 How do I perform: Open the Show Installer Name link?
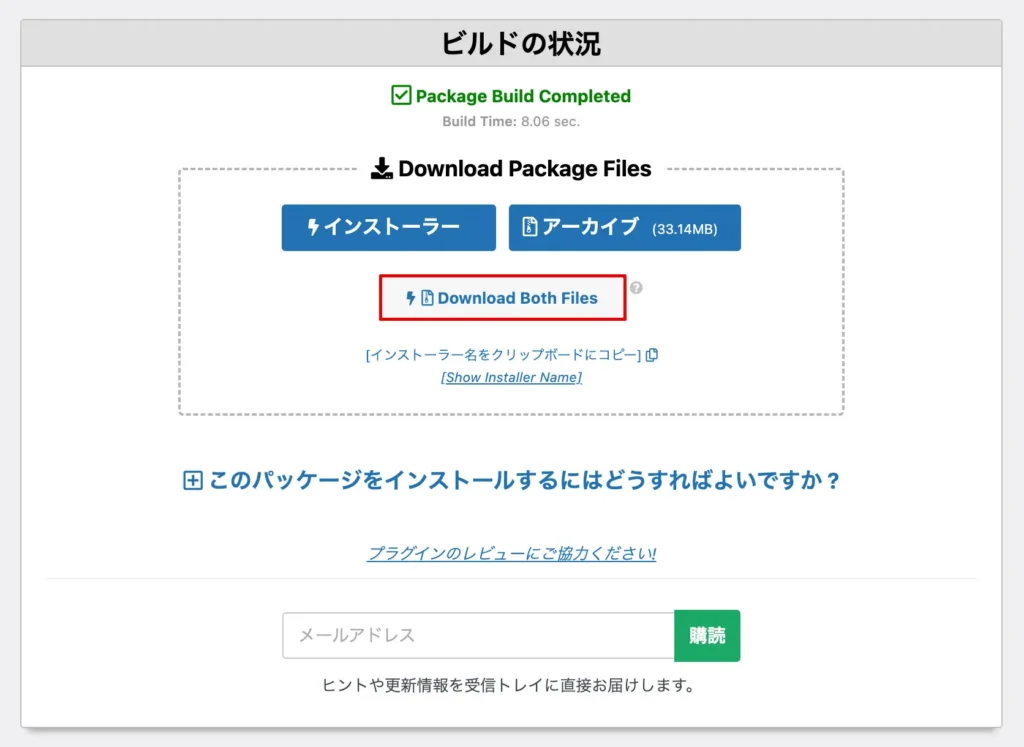click(x=511, y=377)
